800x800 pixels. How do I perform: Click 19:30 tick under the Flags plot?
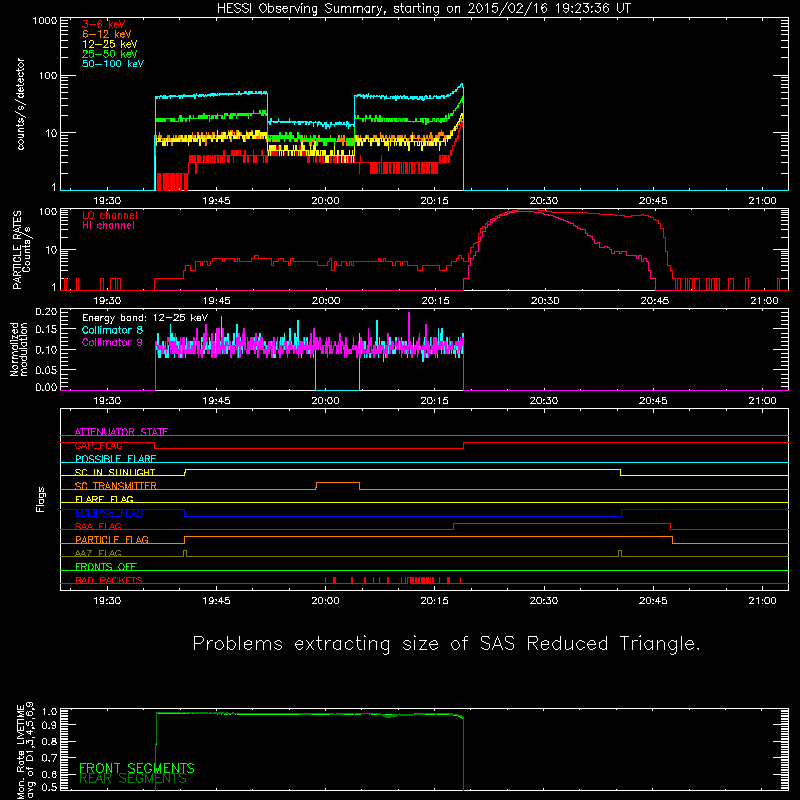point(107,601)
